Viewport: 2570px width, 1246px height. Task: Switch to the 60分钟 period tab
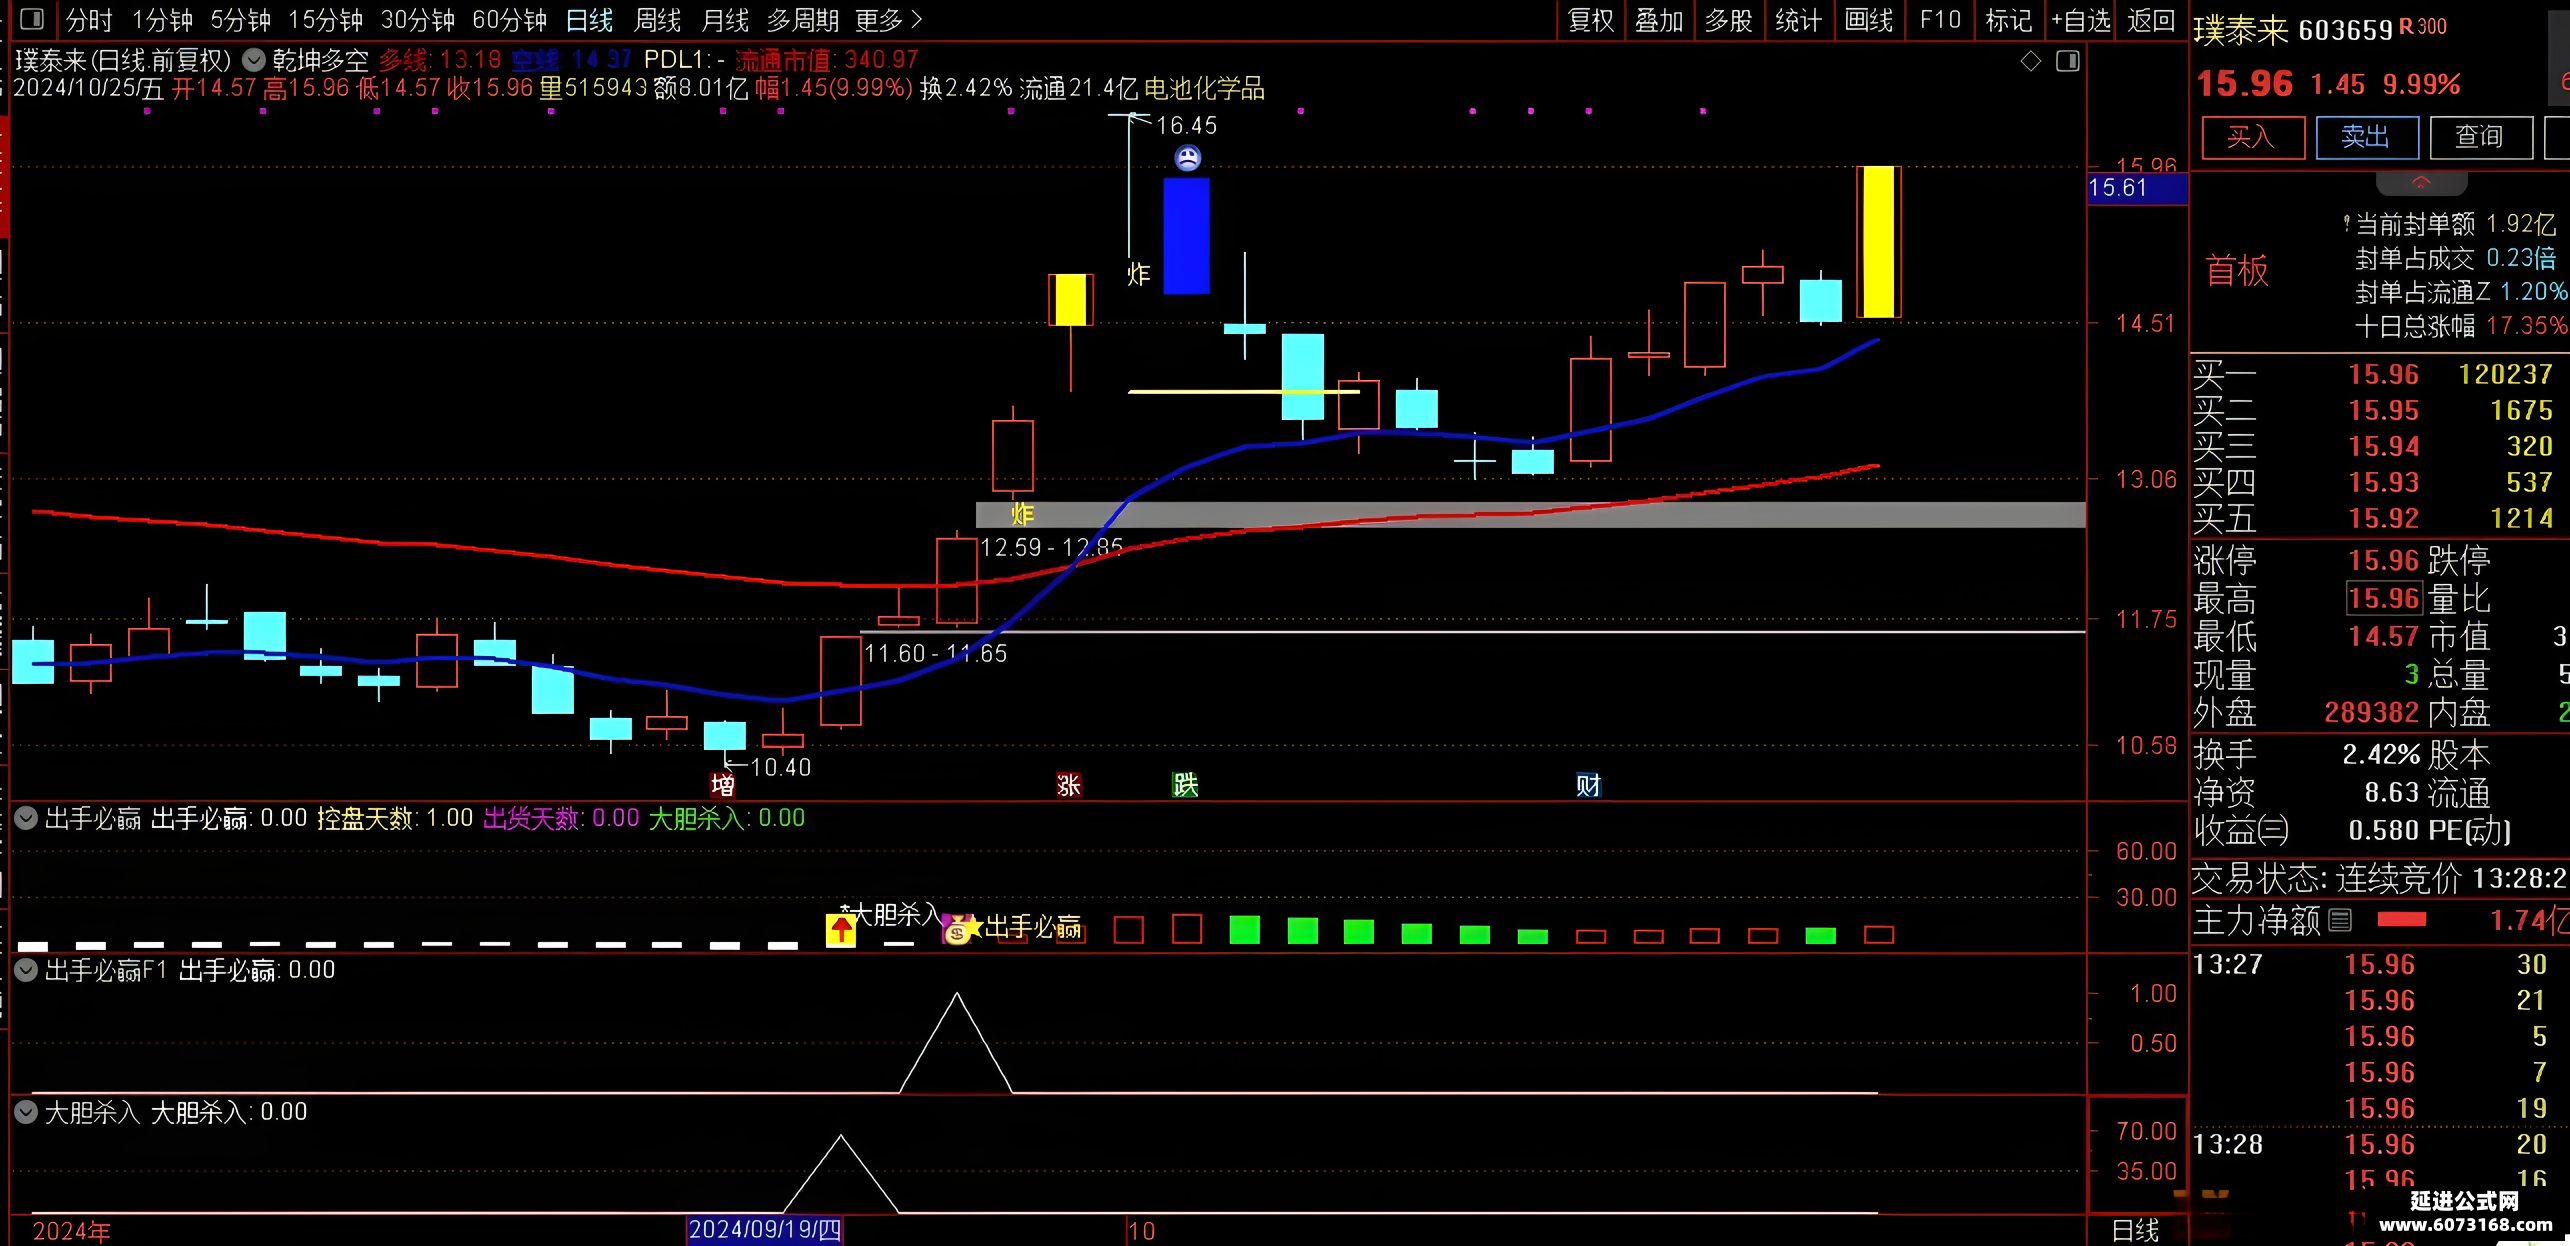click(509, 20)
